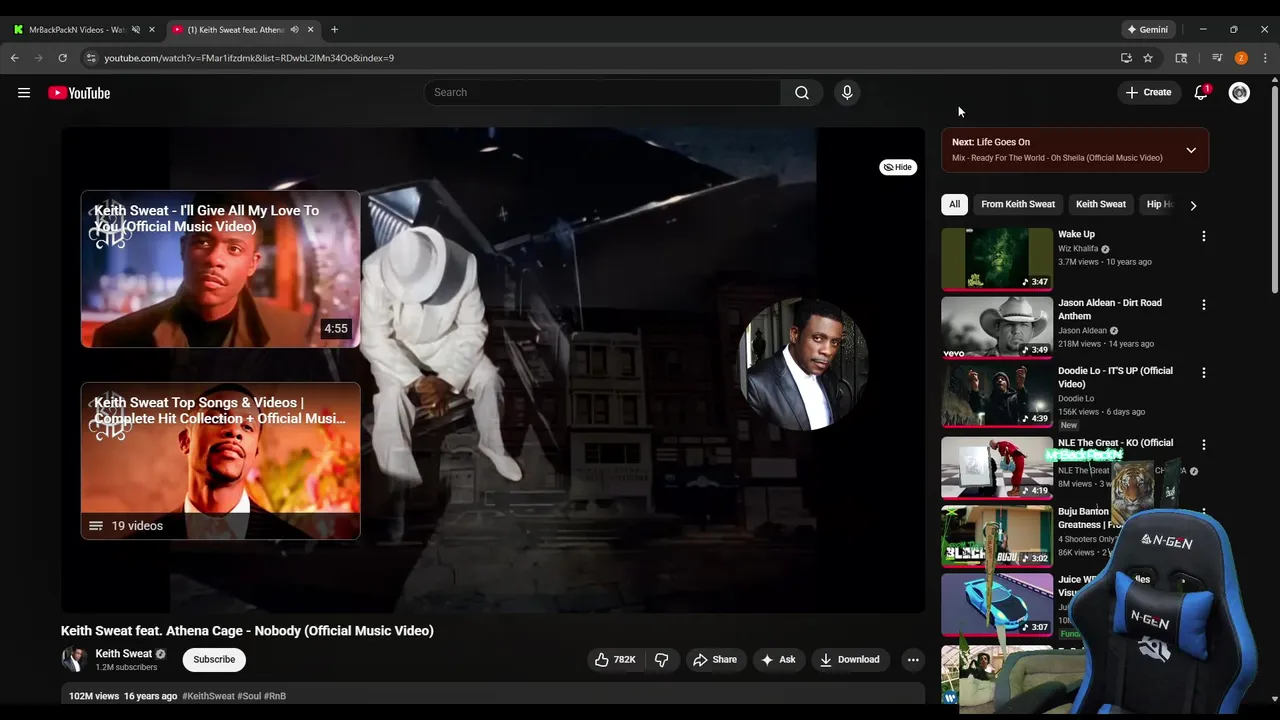
Task: Open the account avatar menu
Action: point(1239,93)
